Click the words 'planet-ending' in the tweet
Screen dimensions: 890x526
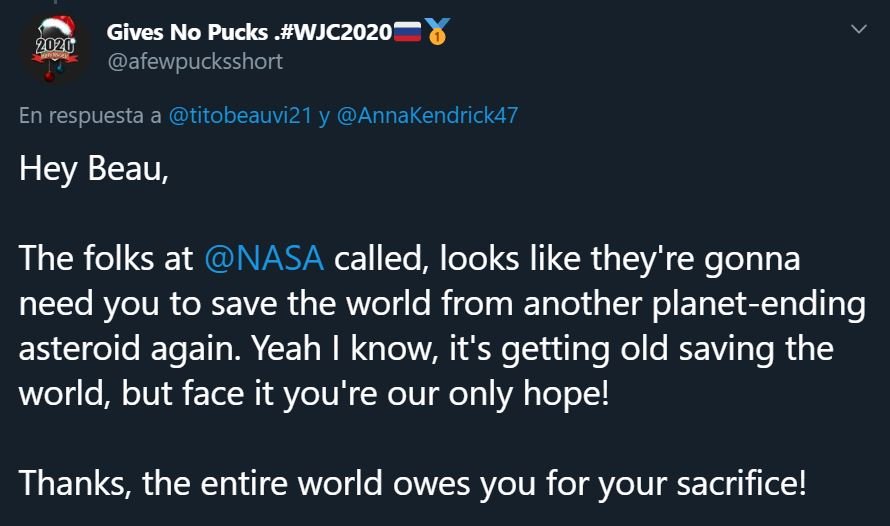coord(759,304)
